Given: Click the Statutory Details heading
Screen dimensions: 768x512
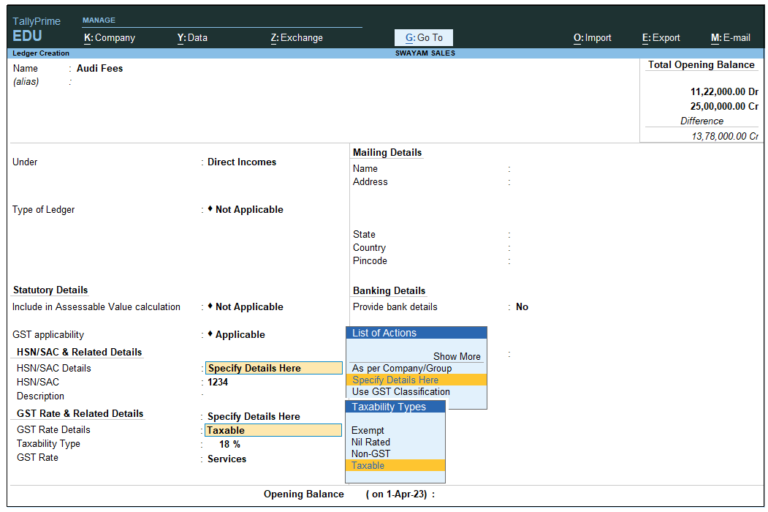Looking at the screenshot, I should click(x=50, y=290).
